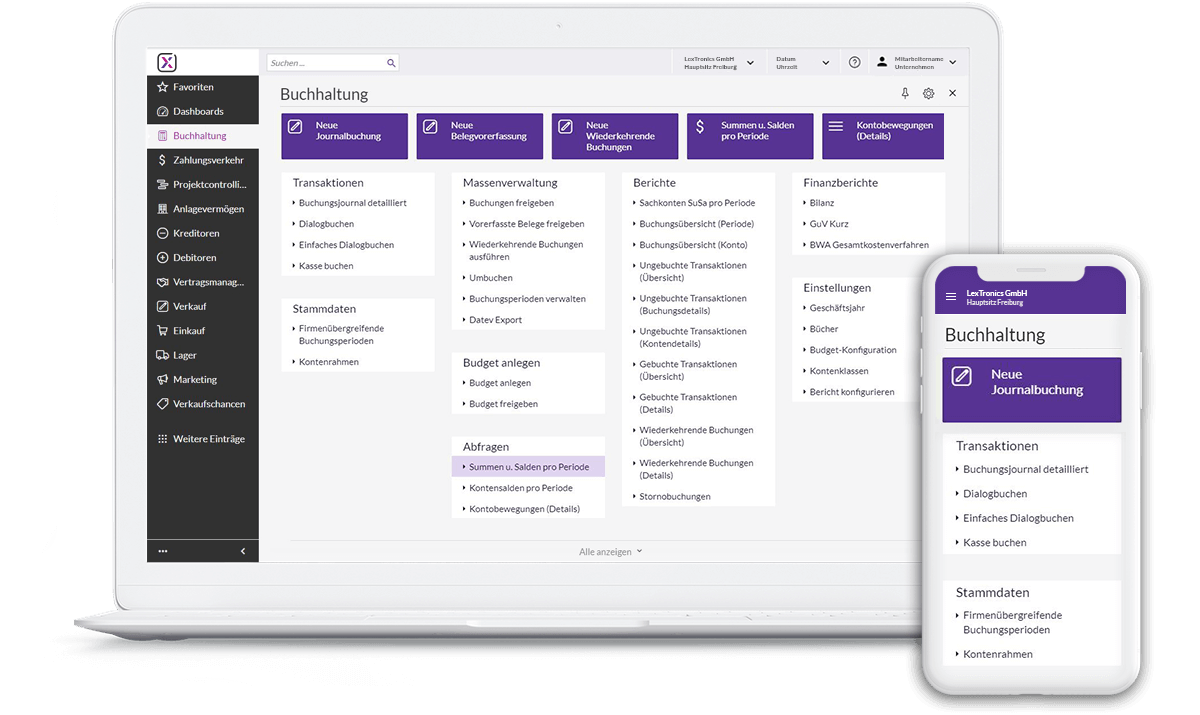This screenshot has height=715, width=1200.
Task: Open Weitere Einträge in the sidebar
Action: 208,439
